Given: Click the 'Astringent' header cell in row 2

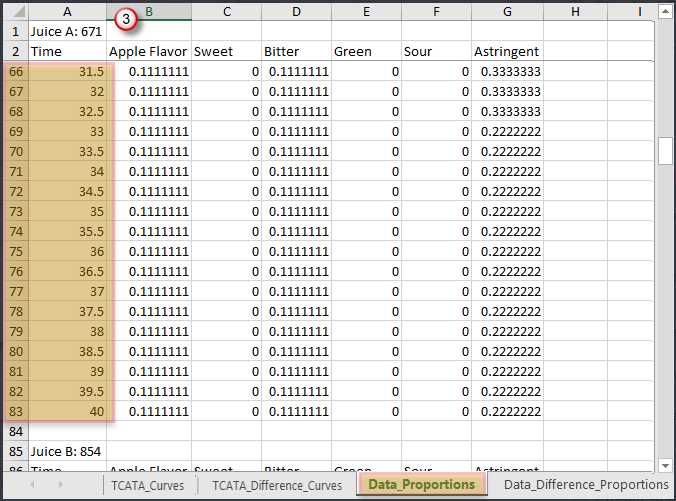Looking at the screenshot, I should pos(507,51).
